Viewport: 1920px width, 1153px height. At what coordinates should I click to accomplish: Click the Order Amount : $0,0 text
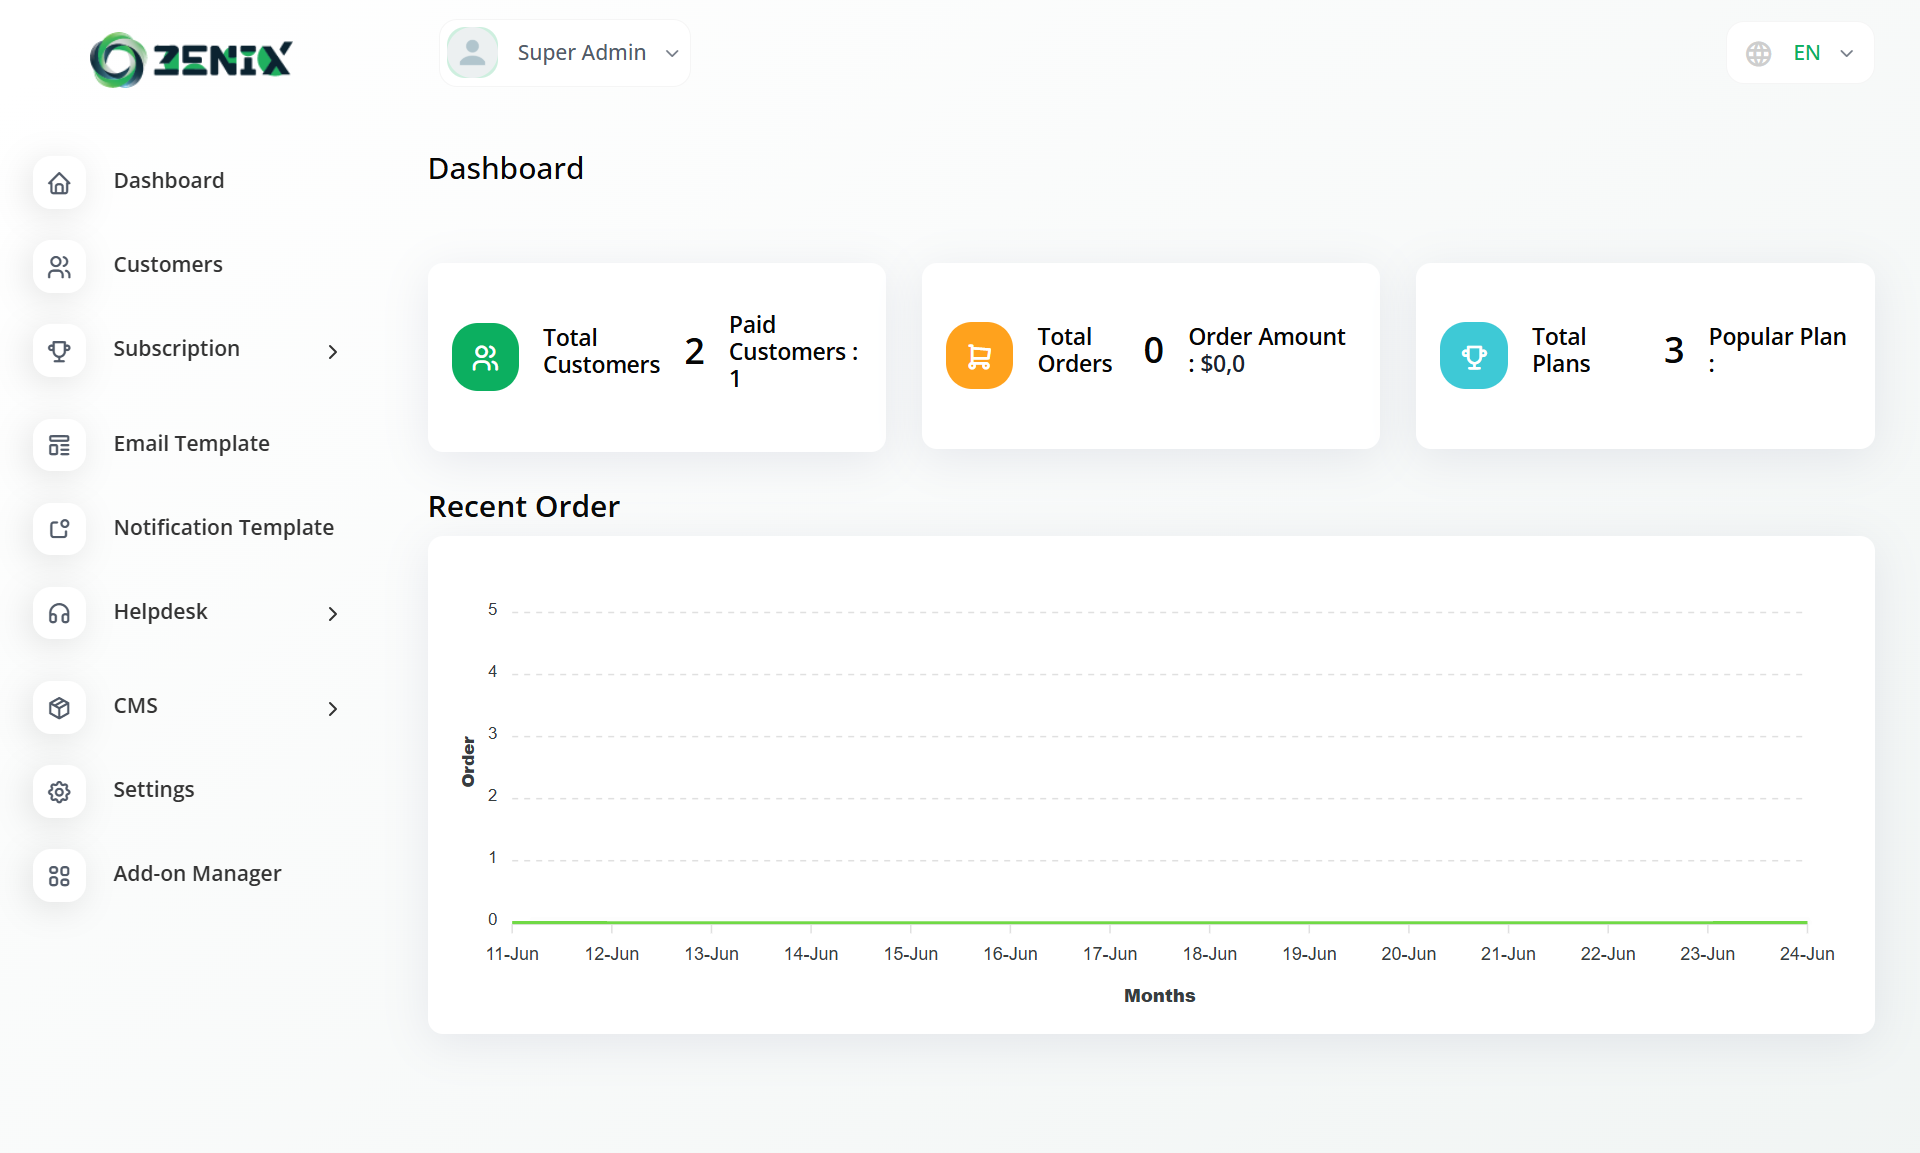click(x=1266, y=350)
